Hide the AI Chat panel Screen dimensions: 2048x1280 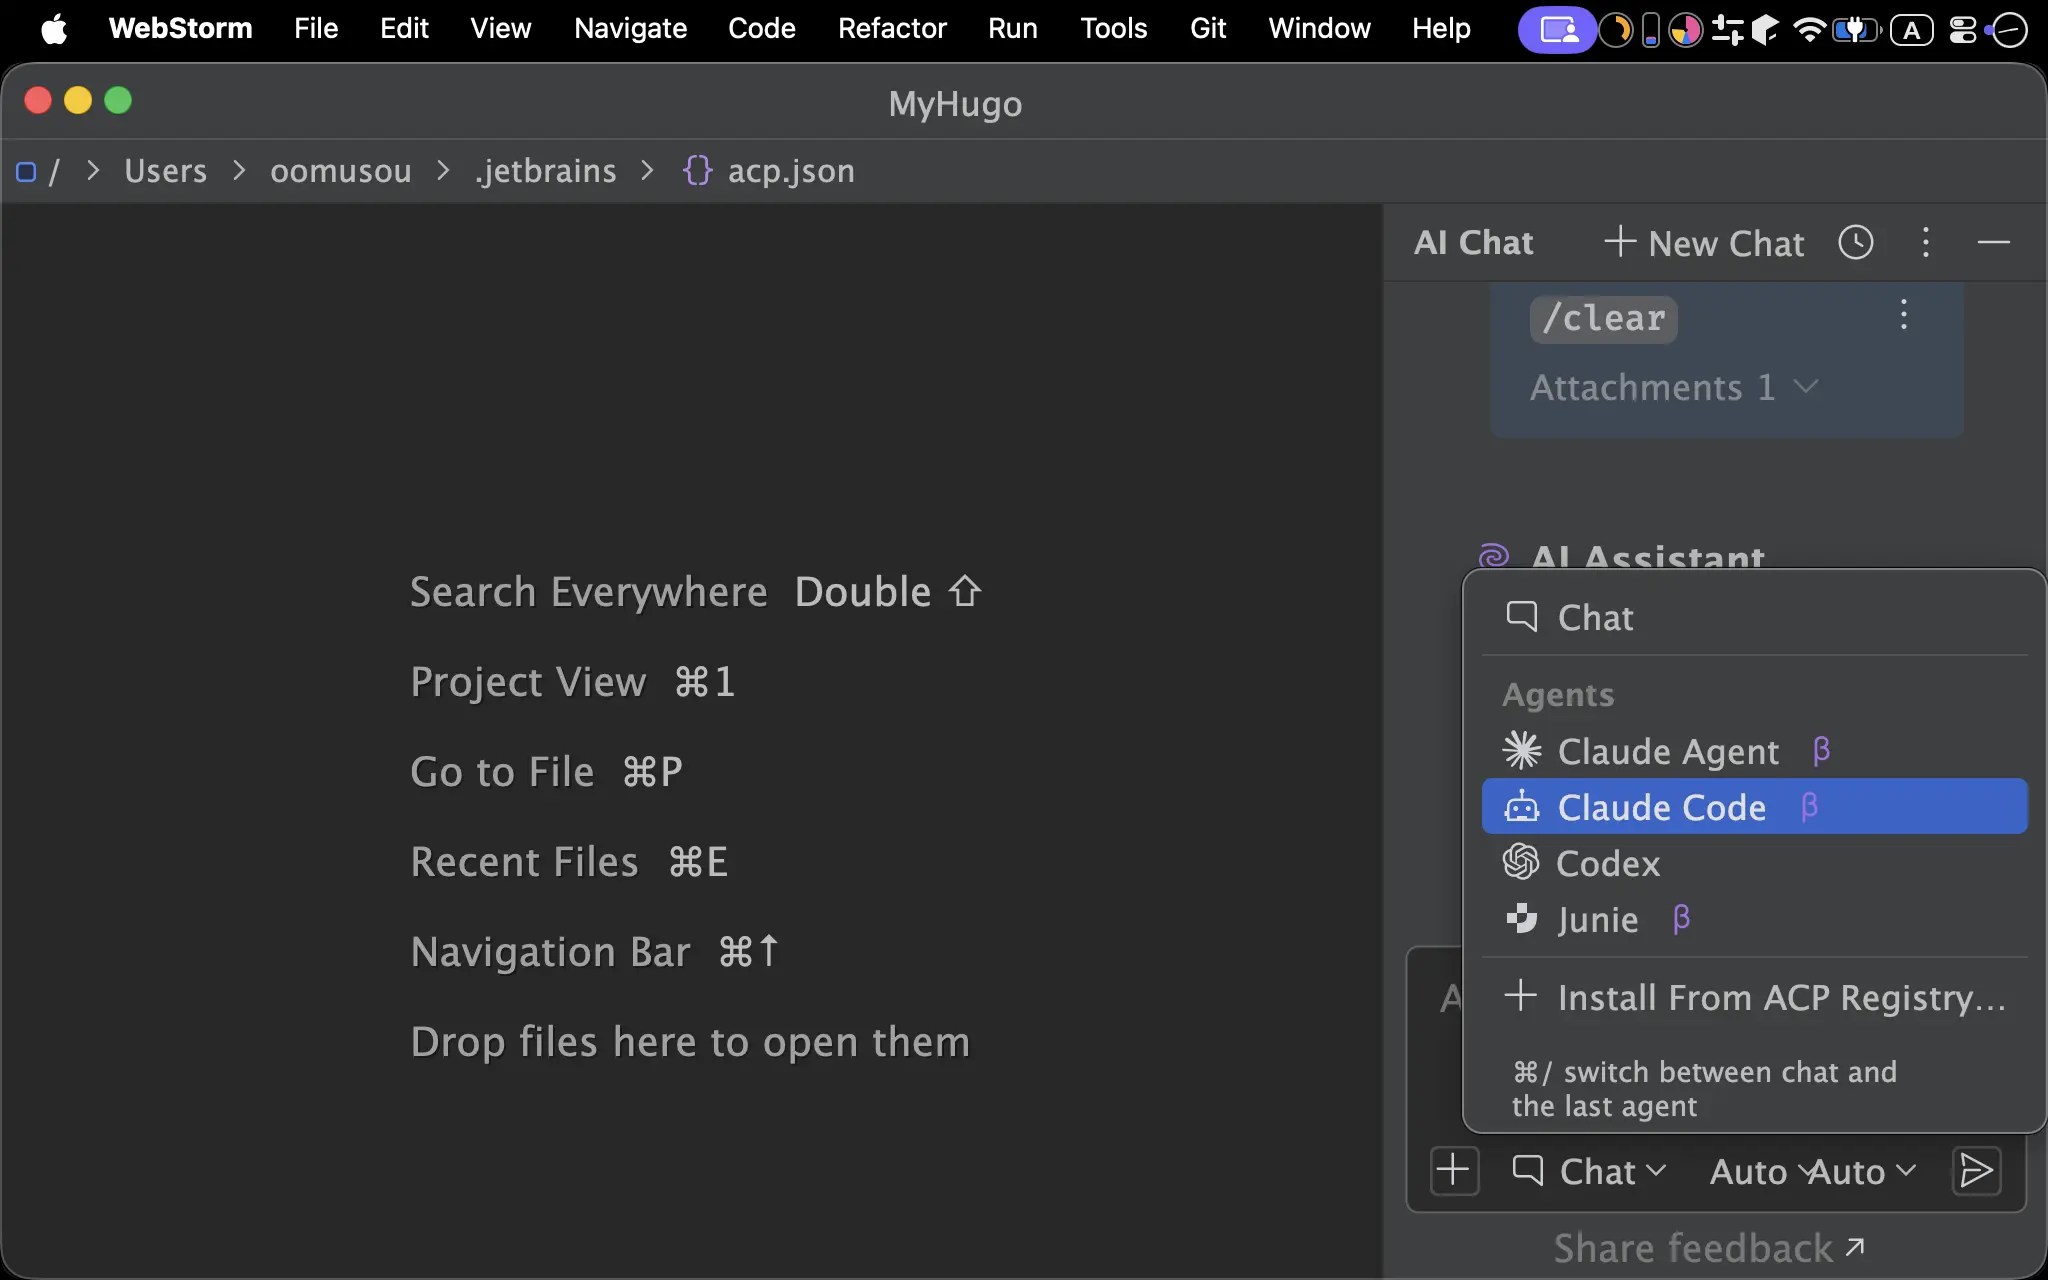coord(1994,243)
